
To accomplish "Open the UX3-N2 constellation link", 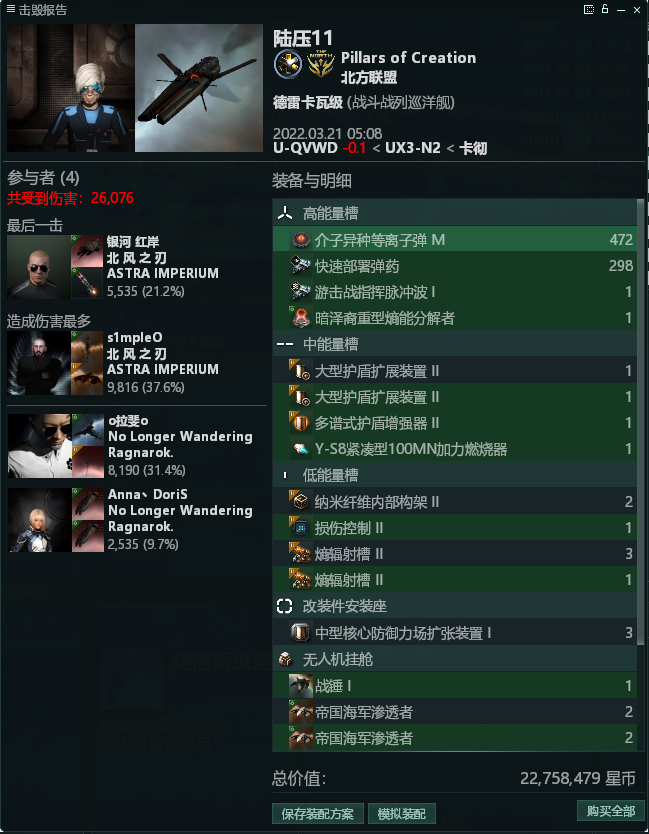I will coord(413,148).
